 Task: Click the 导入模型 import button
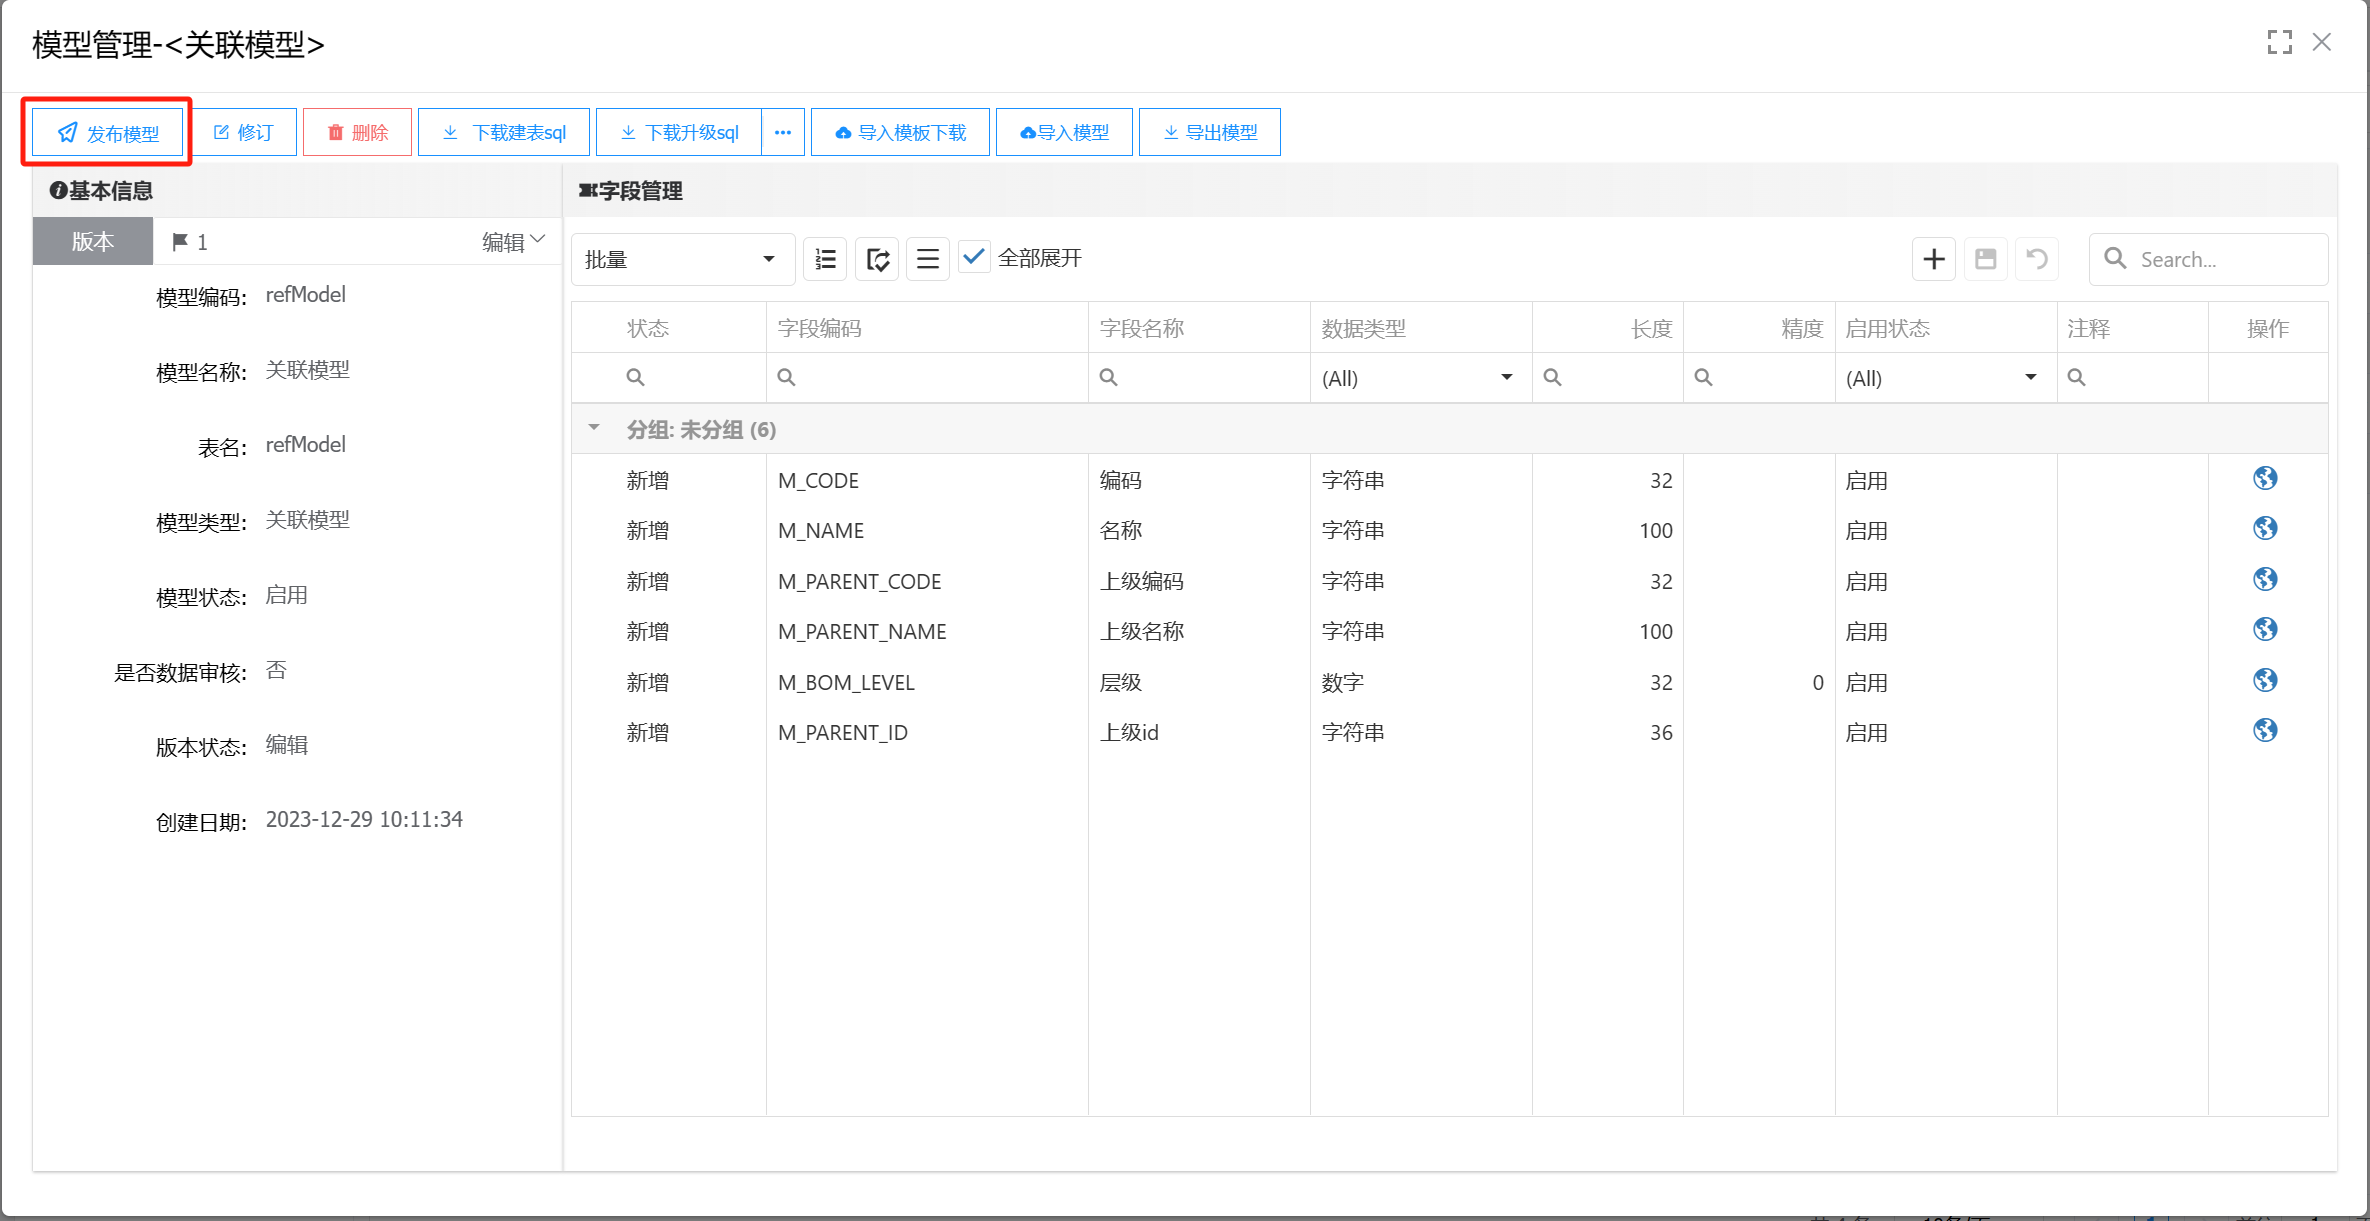click(x=1064, y=133)
